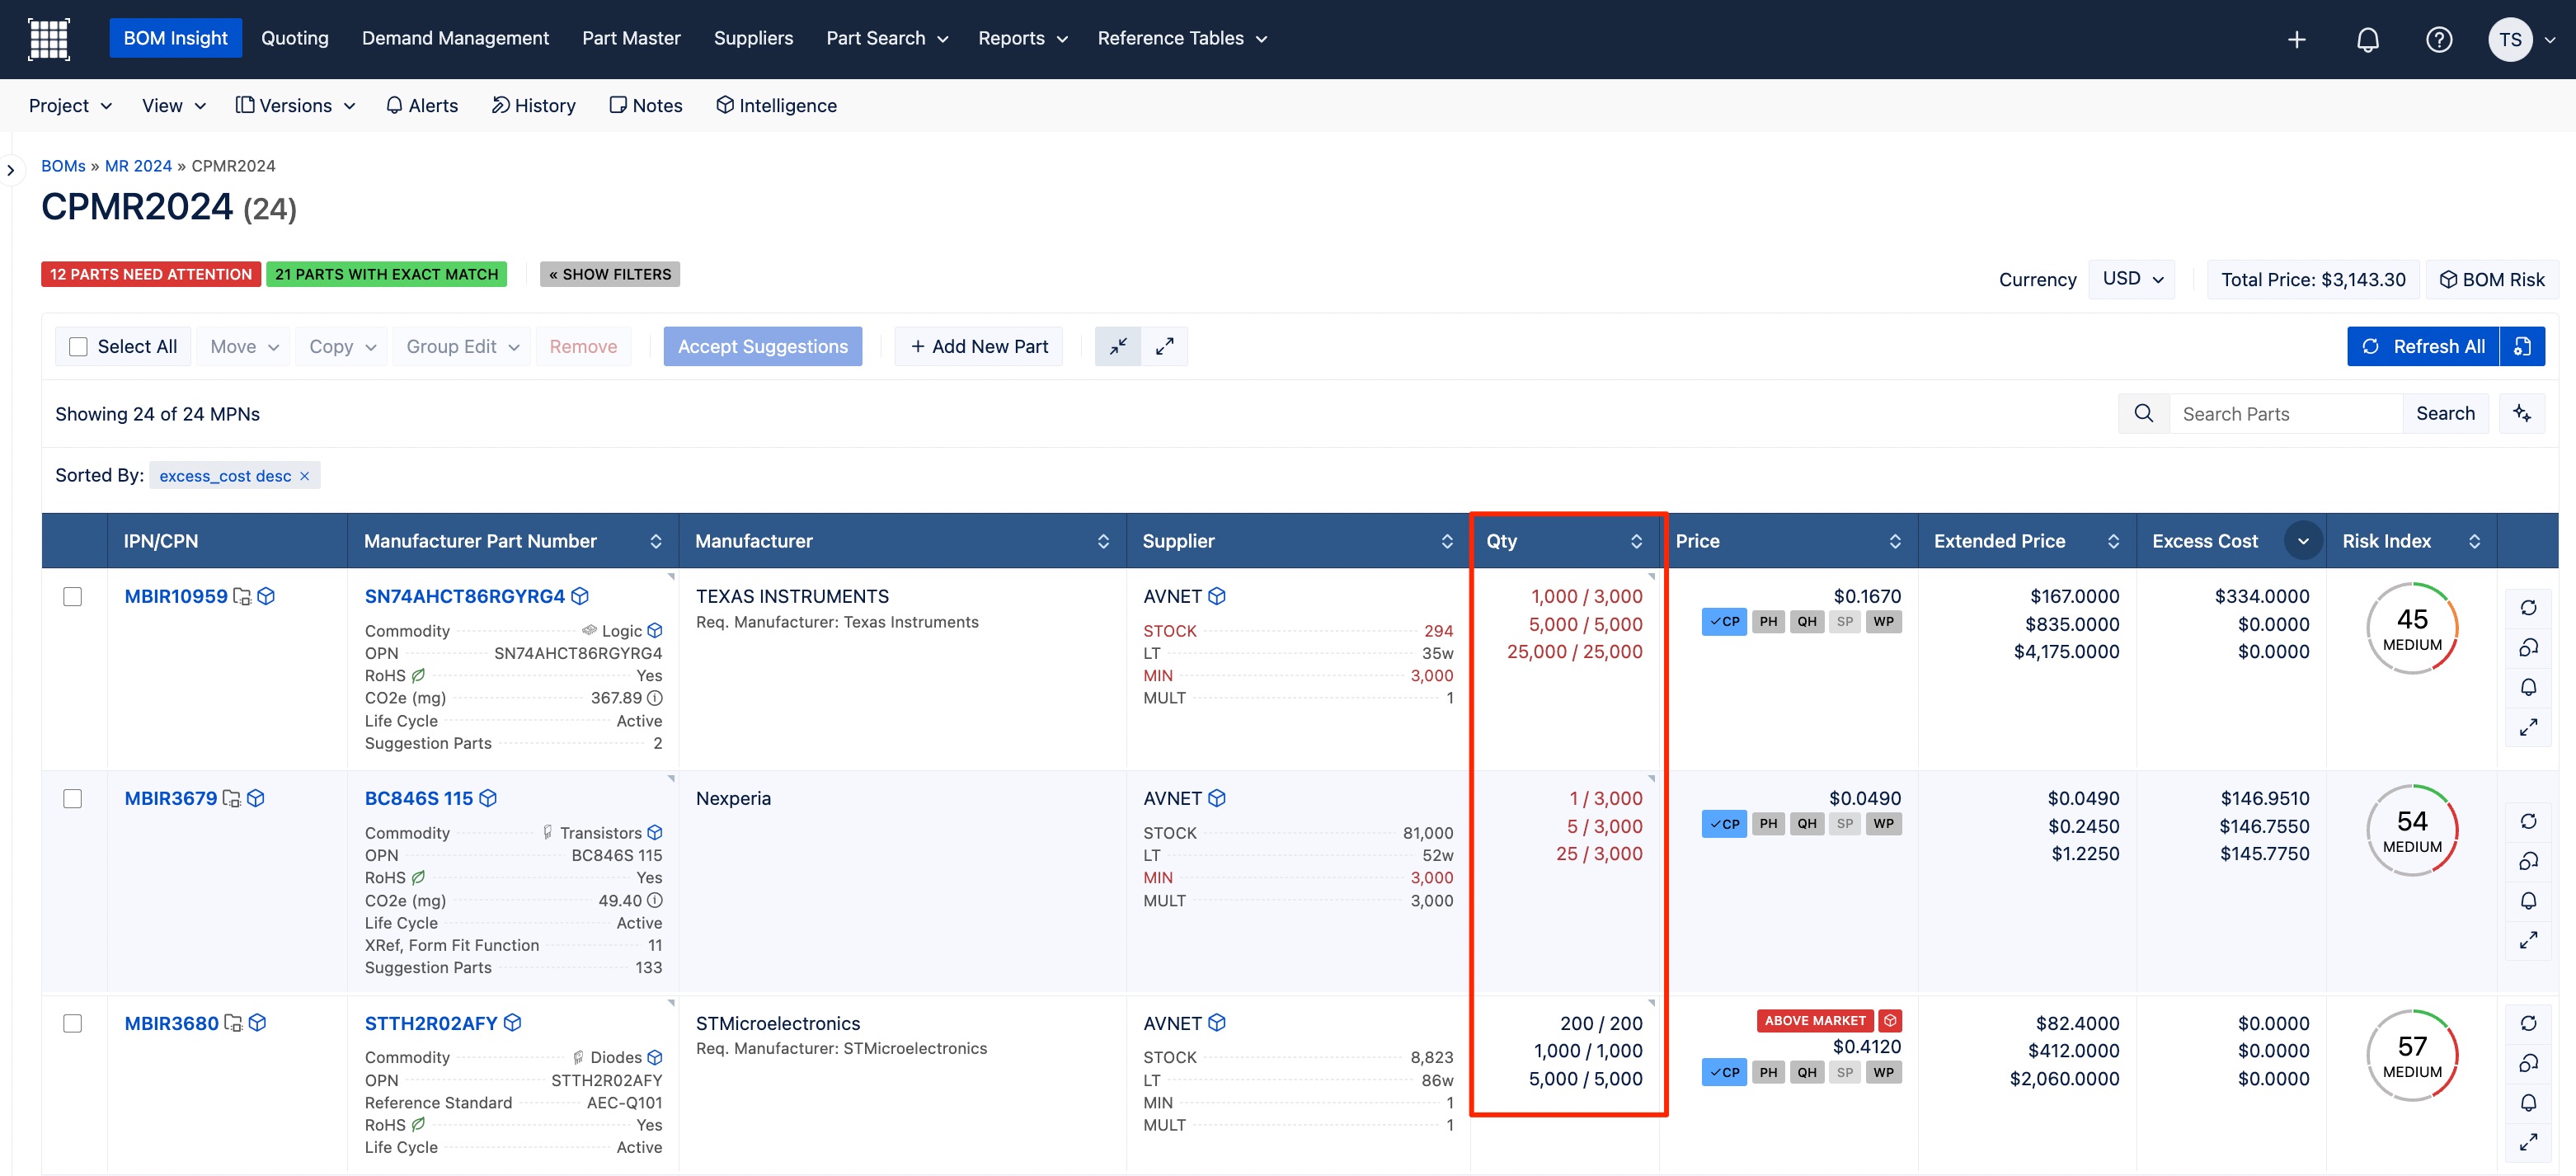Refresh the MBIR3679 row using refresh icon
The height and width of the screenshot is (1176, 2576).
click(2528, 821)
